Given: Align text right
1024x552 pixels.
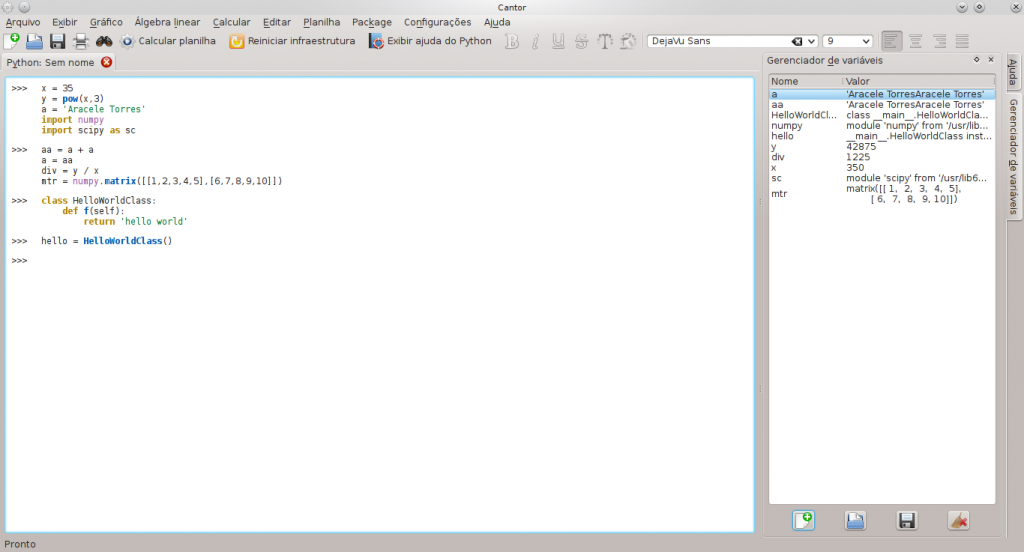Looking at the screenshot, I should (939, 41).
